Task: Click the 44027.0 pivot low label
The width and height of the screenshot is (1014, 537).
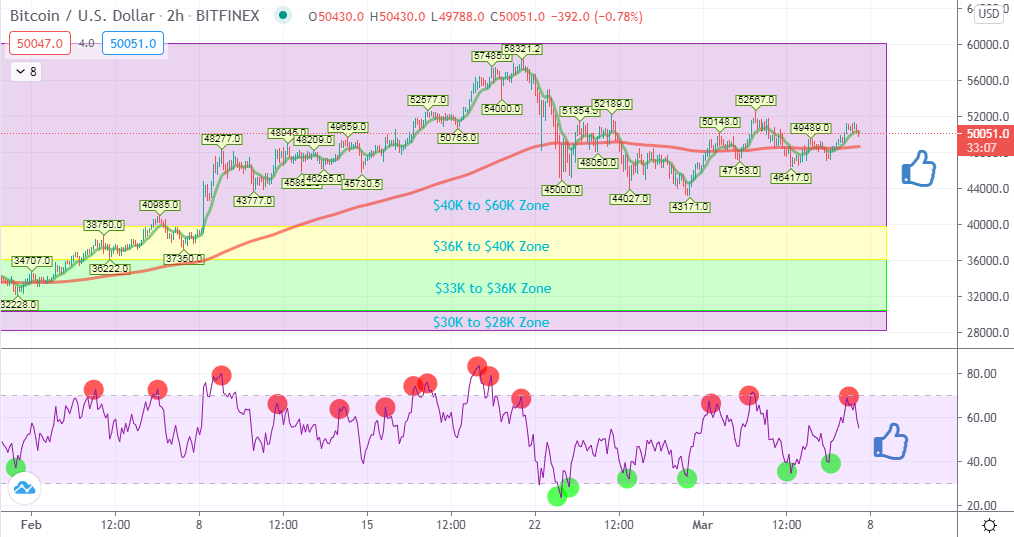Action: (x=630, y=199)
